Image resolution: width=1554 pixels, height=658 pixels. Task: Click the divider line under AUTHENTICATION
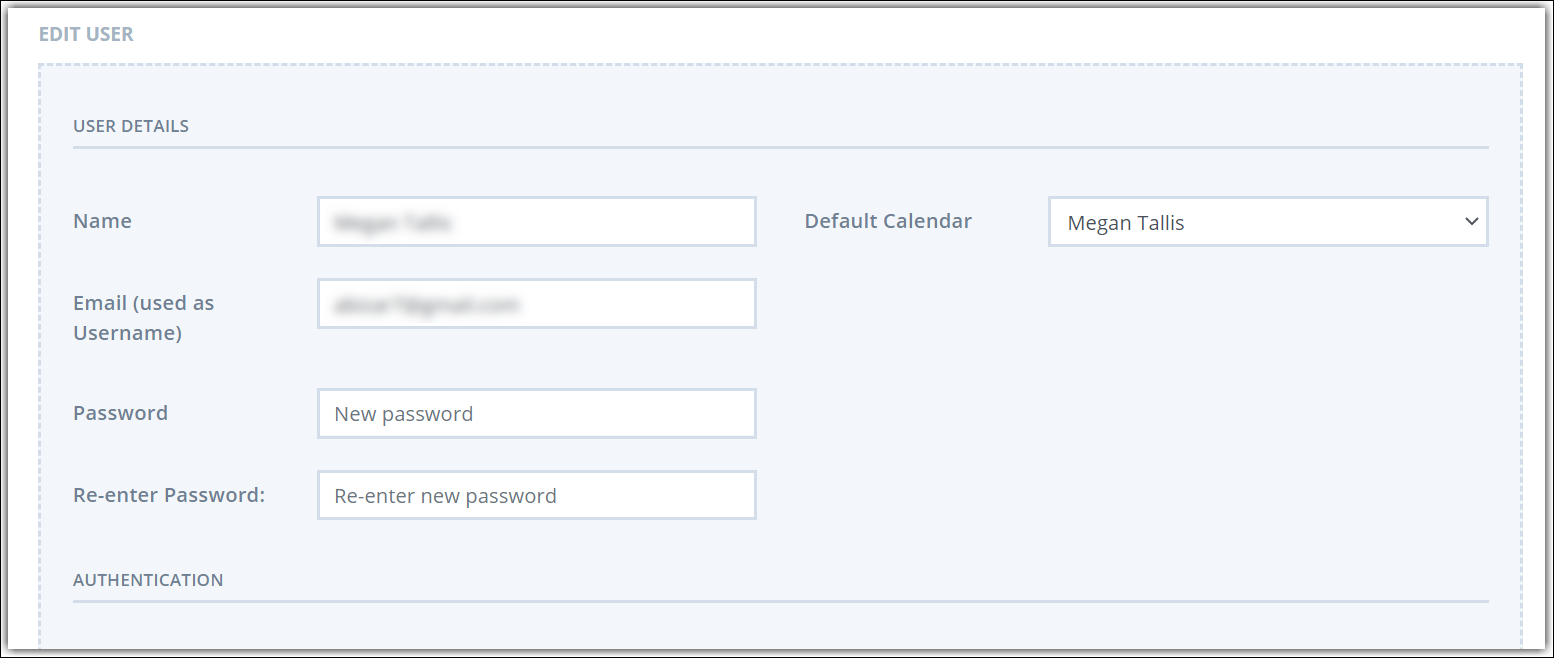(780, 602)
